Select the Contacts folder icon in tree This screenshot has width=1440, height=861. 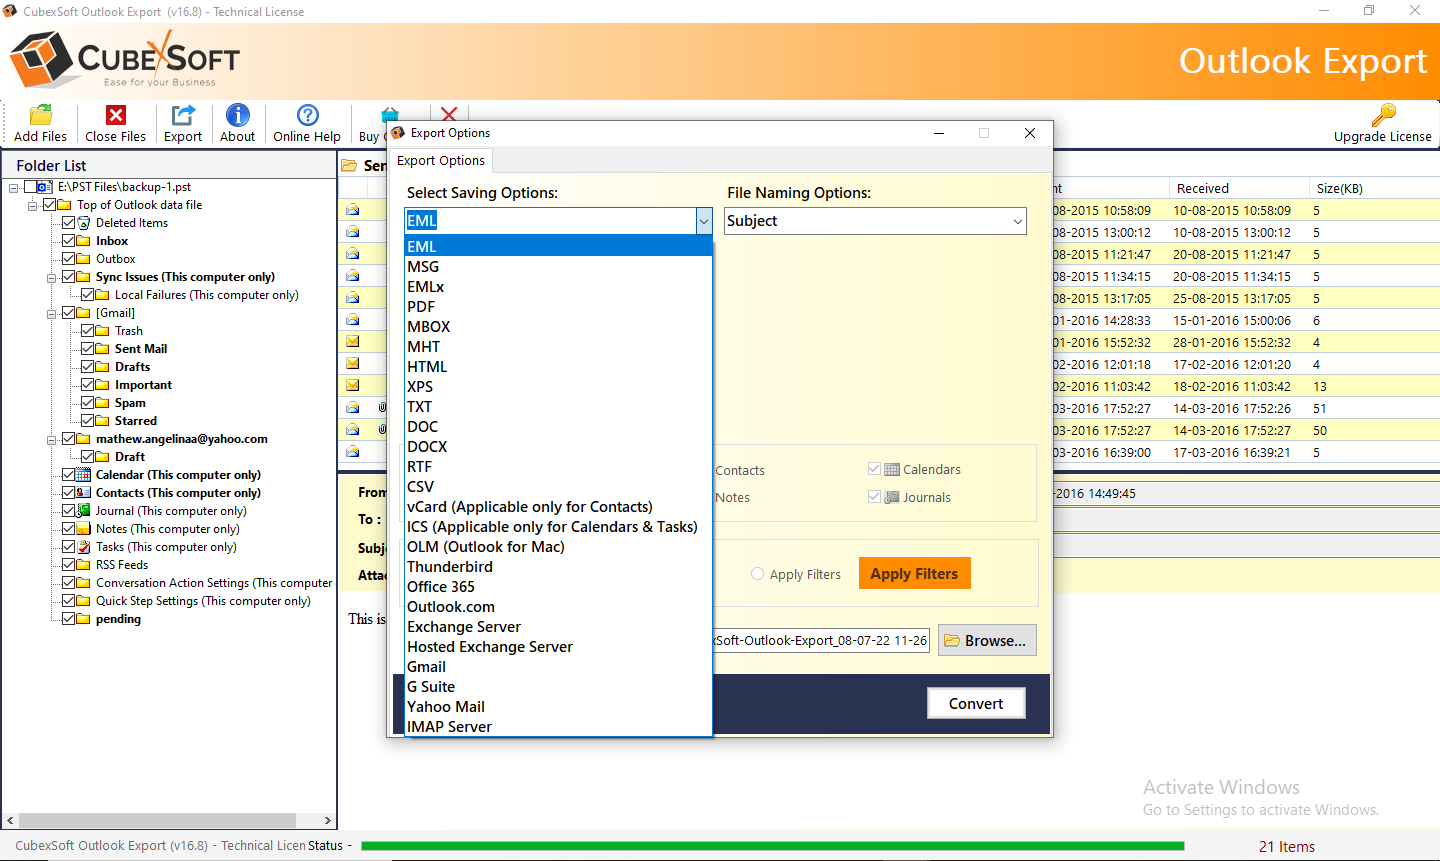coord(84,493)
